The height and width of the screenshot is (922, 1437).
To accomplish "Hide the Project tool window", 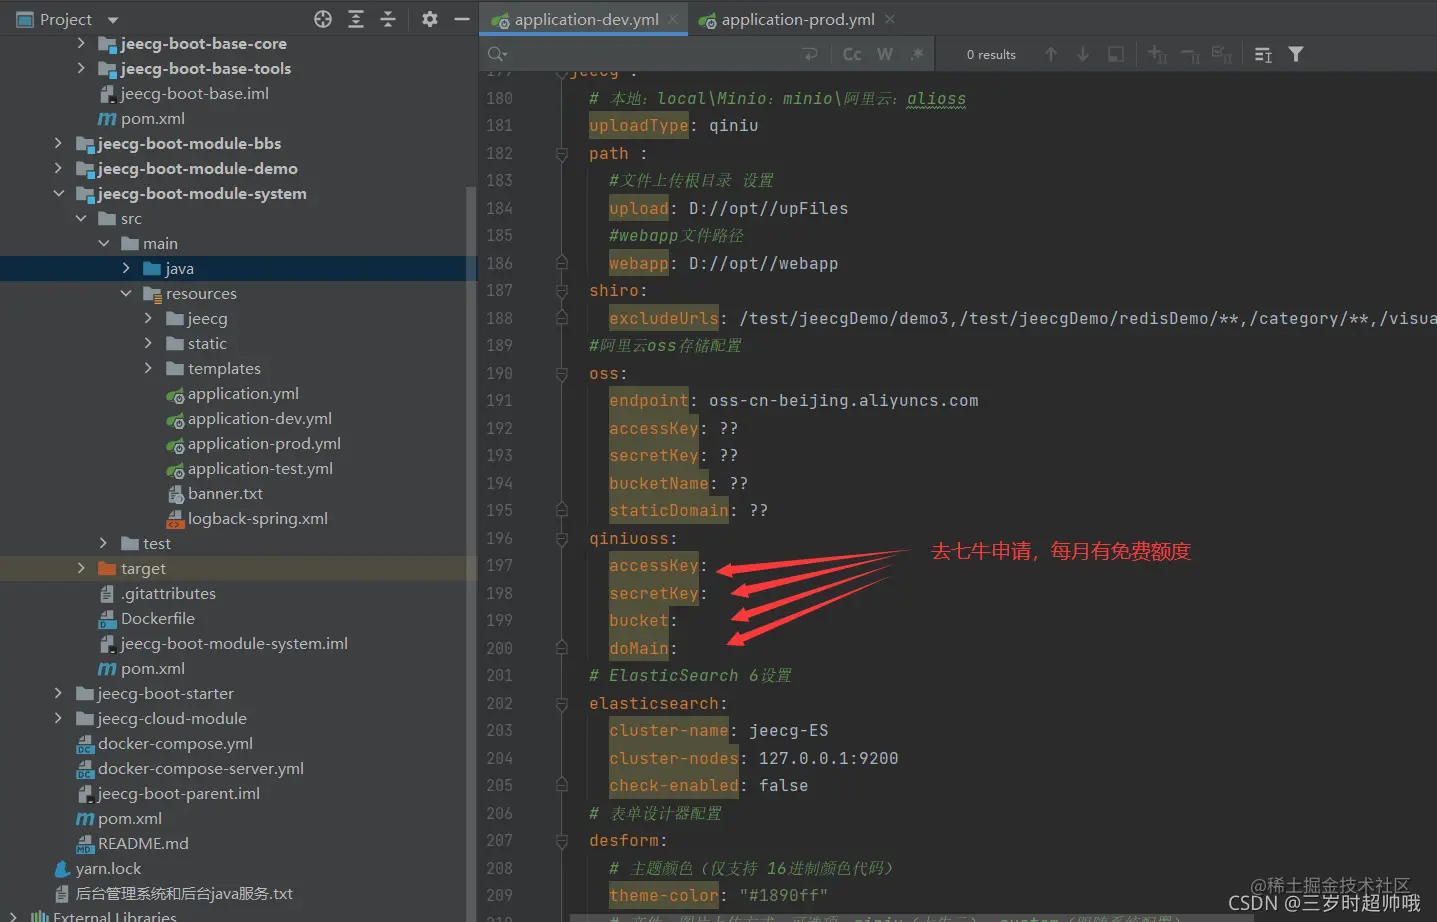I will [461, 19].
